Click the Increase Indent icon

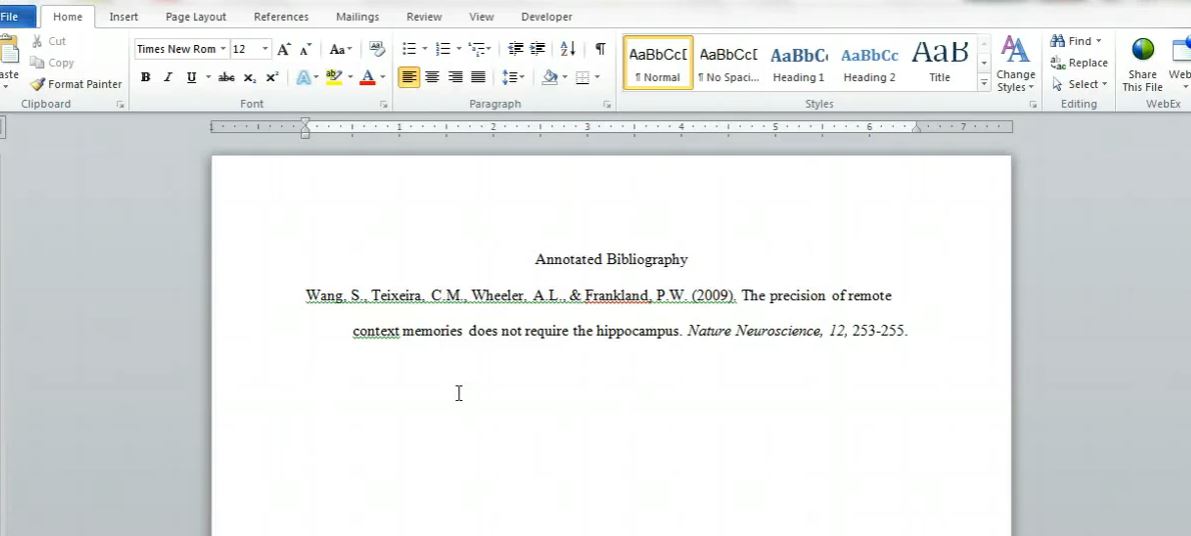[538, 49]
